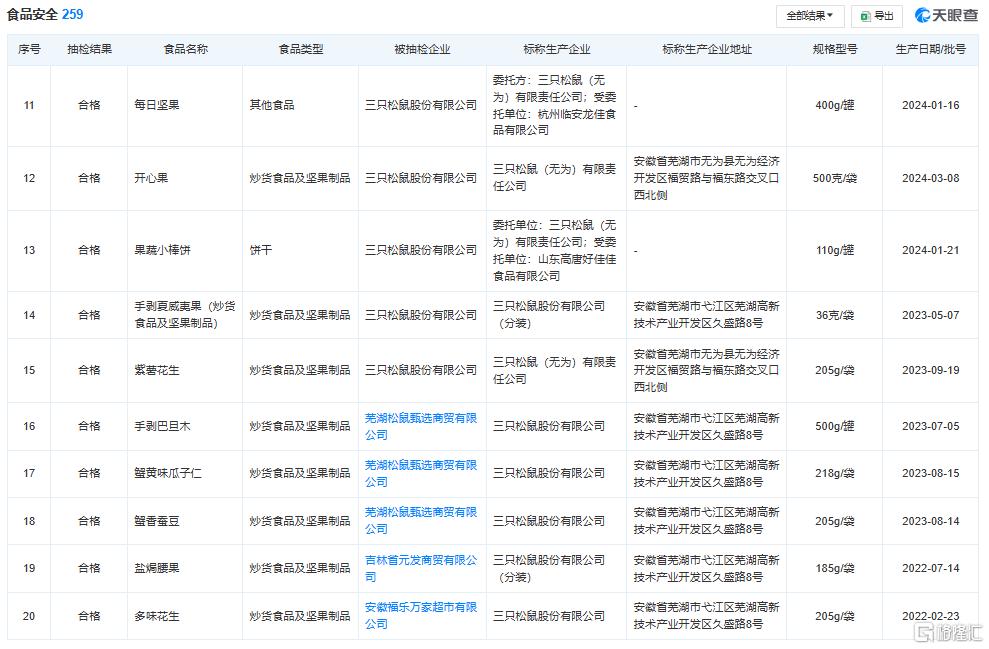Screen dimensions: 989x649
Task: Open the 全部结果 dropdown filter
Action: (x=809, y=16)
